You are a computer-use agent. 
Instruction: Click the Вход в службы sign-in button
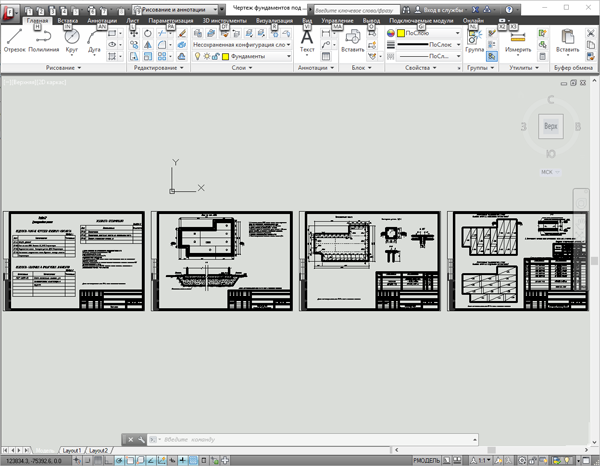pos(441,10)
